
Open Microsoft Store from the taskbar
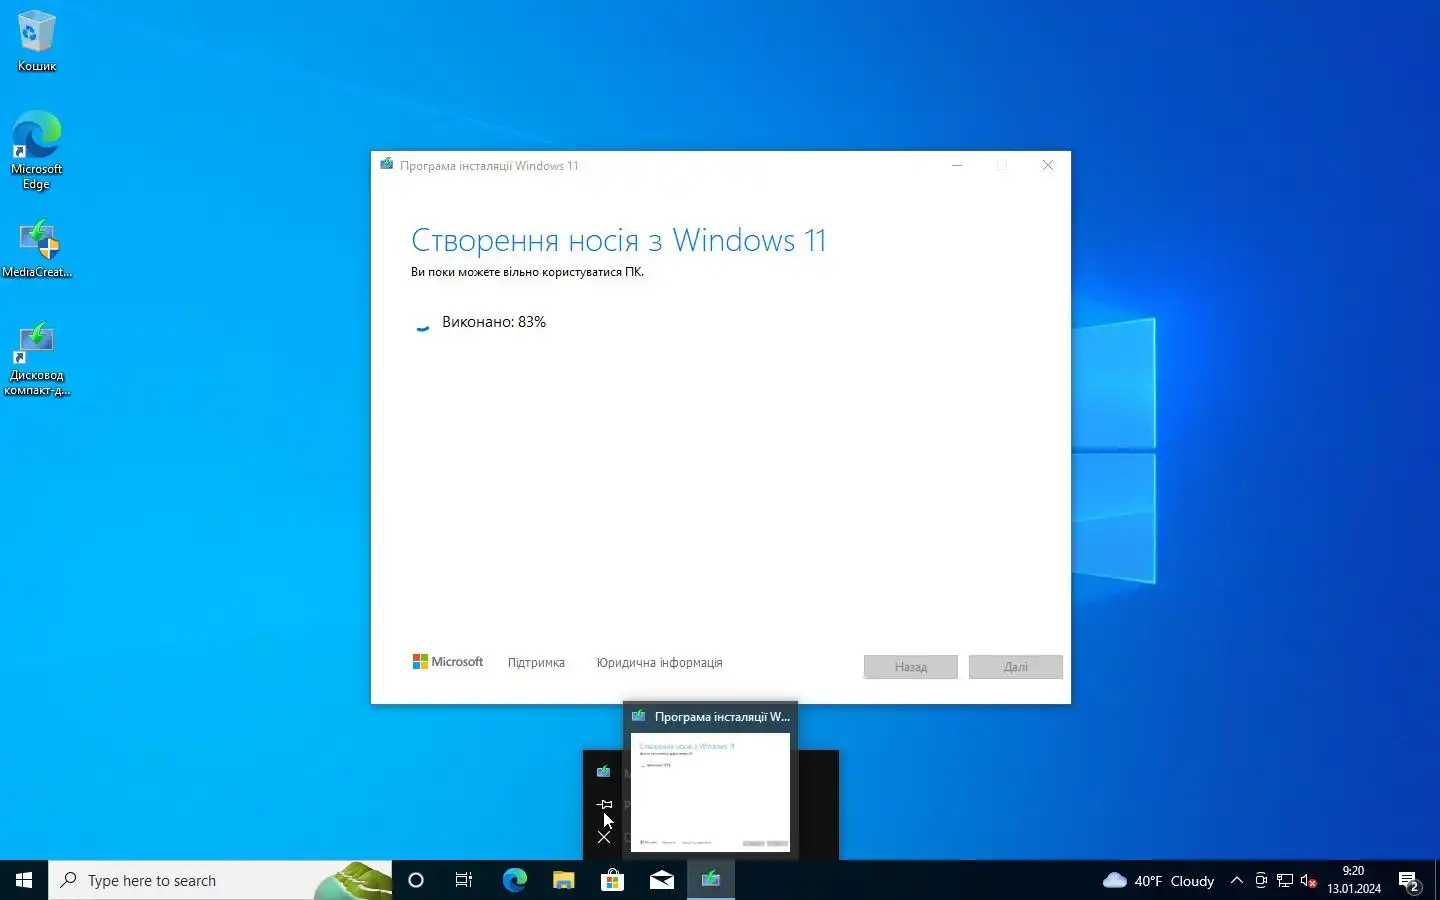pyautogui.click(x=612, y=880)
